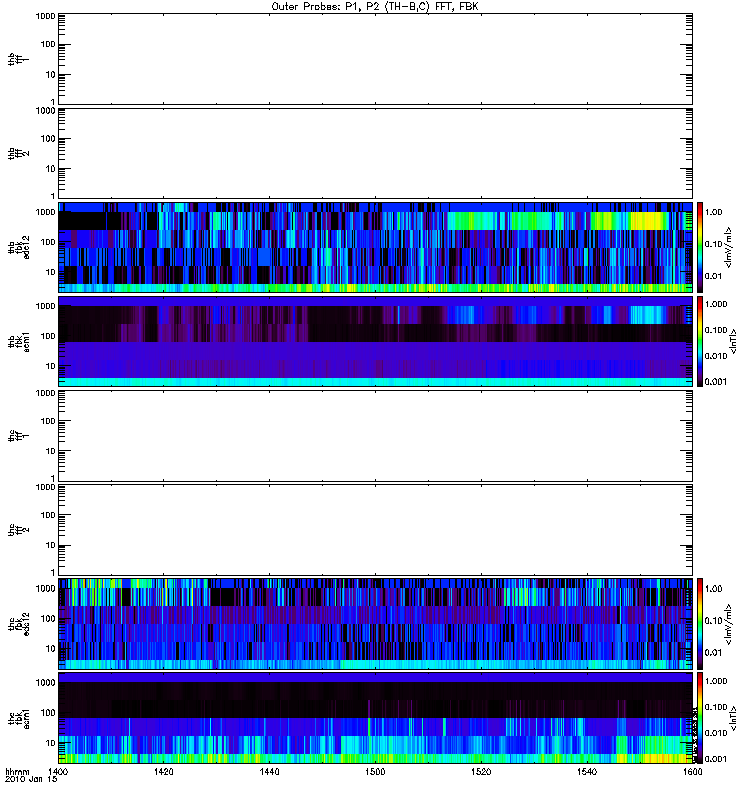Click the '0.01' value on thc edc12 color bar
This screenshot has width=750, height=800.
[x=714, y=652]
